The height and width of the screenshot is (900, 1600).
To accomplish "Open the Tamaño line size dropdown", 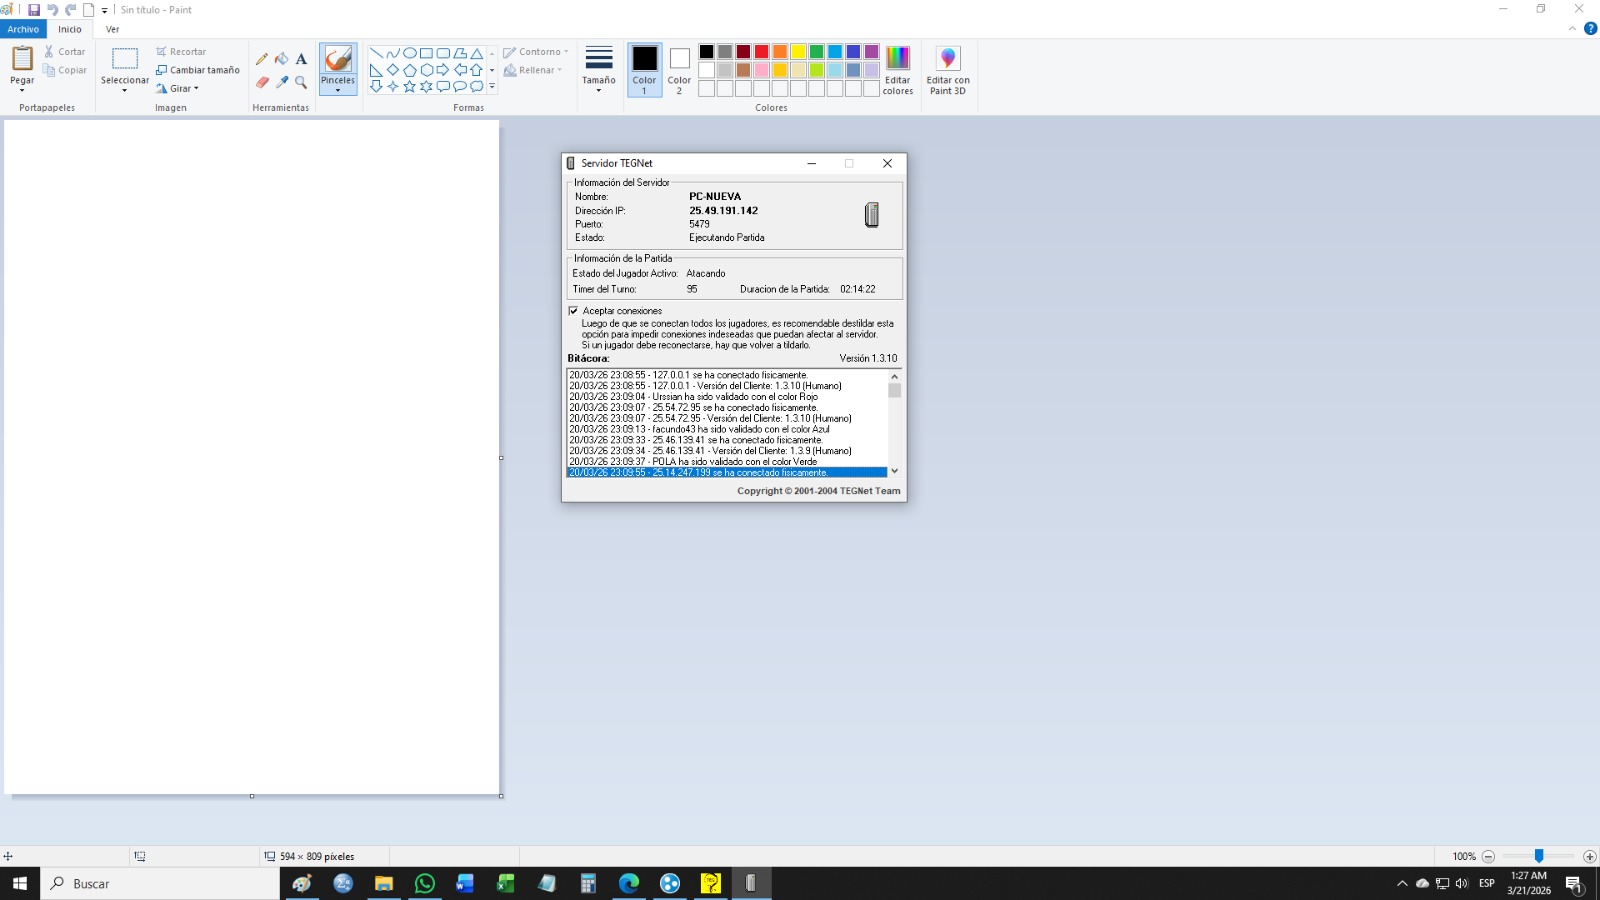I will [598, 69].
